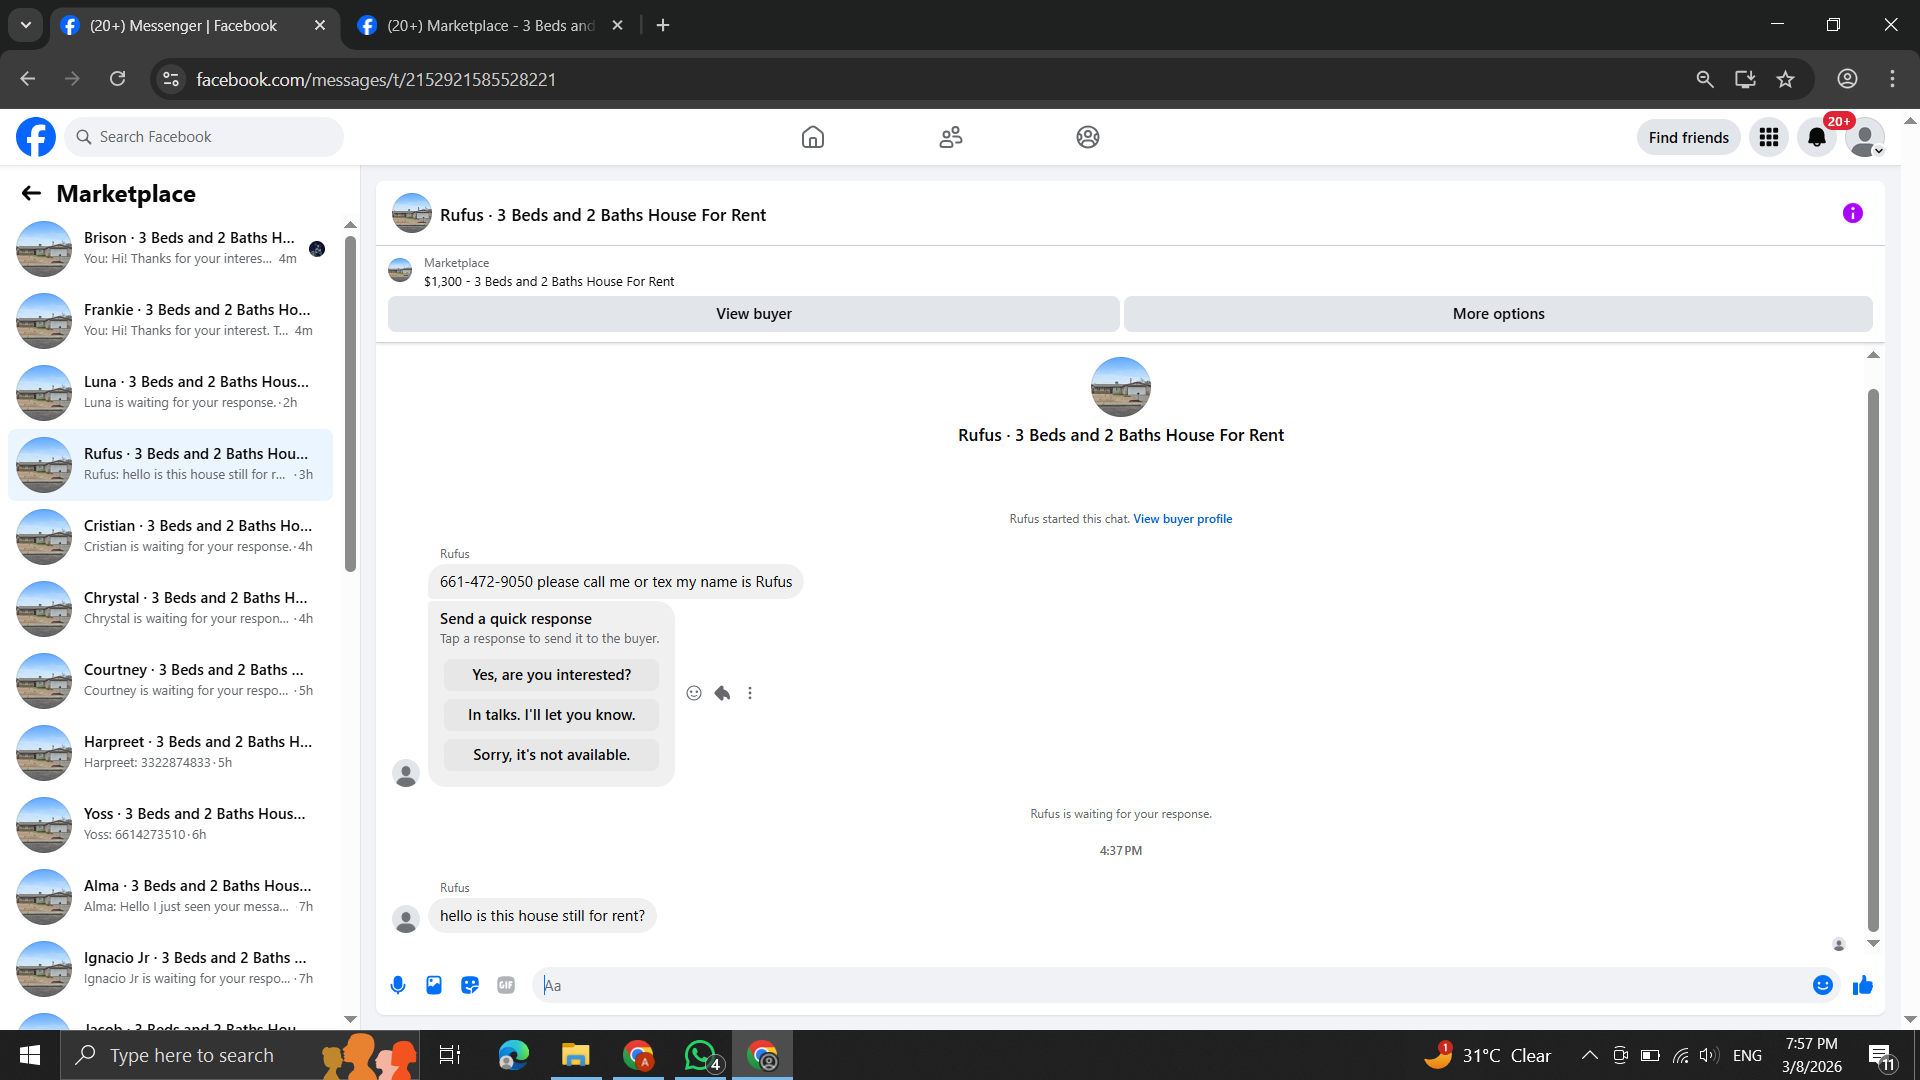Open the conversation information icon

(1852, 213)
